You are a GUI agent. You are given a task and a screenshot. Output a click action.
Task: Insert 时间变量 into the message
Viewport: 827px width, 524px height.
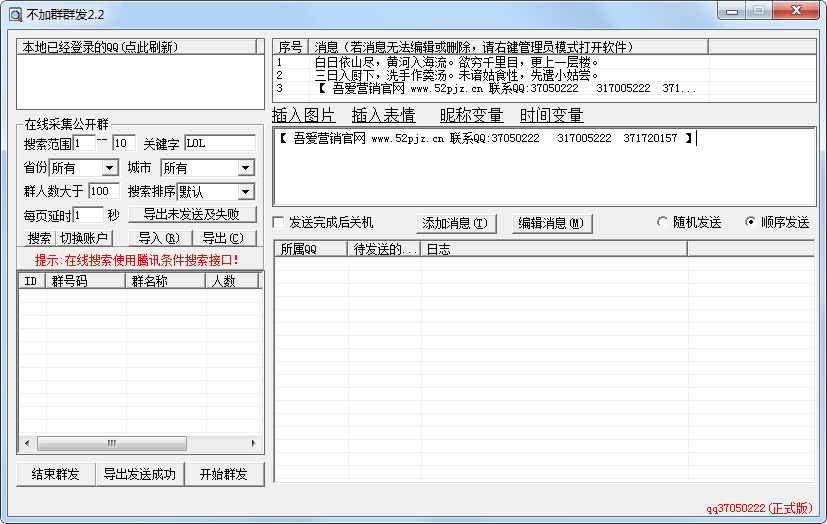[x=551, y=115]
